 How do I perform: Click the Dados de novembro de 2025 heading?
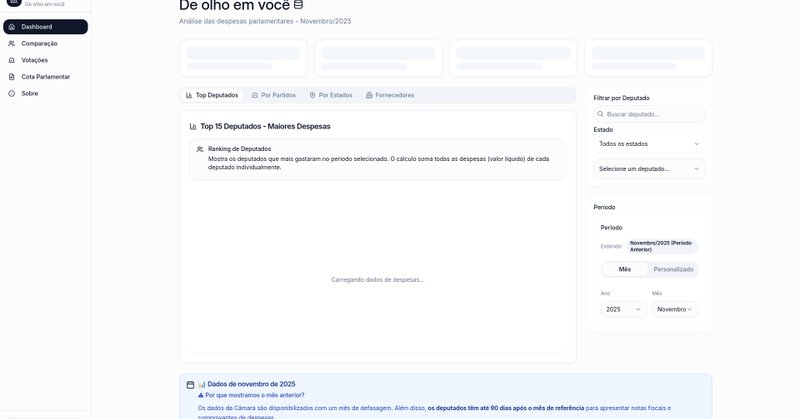(x=247, y=384)
